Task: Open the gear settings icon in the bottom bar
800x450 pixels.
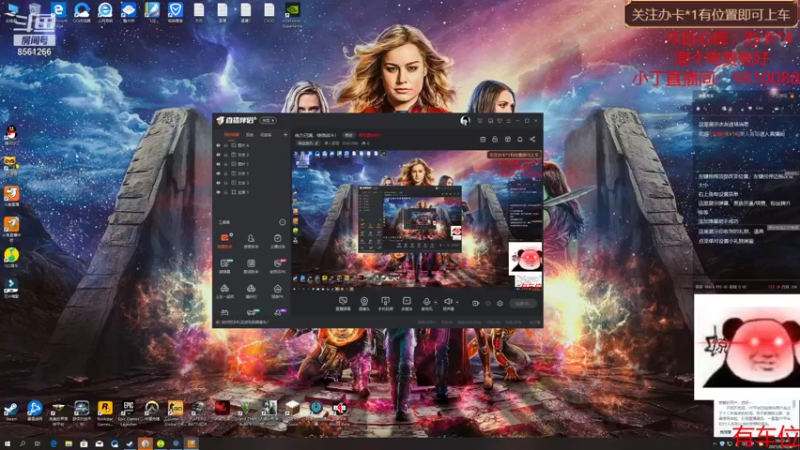Action: (x=499, y=303)
